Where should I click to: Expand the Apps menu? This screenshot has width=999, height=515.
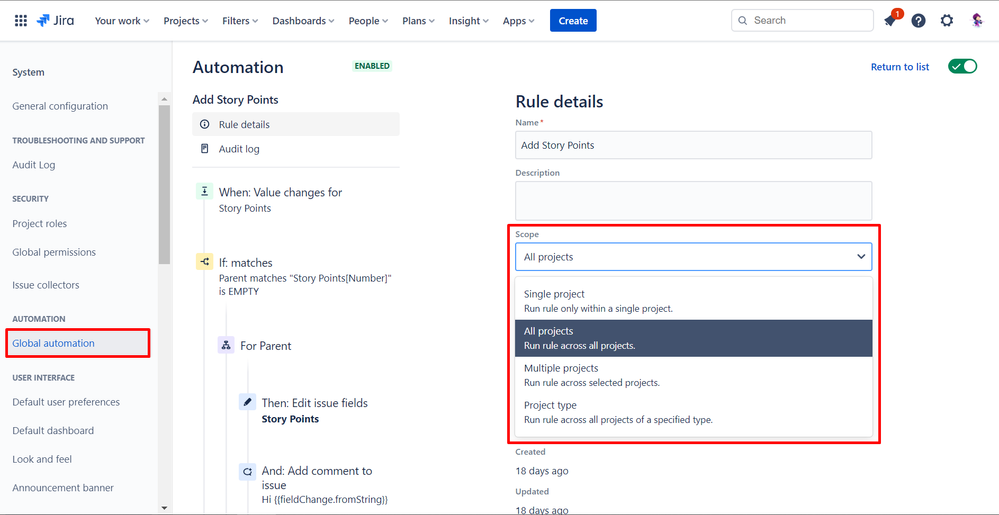(x=519, y=20)
